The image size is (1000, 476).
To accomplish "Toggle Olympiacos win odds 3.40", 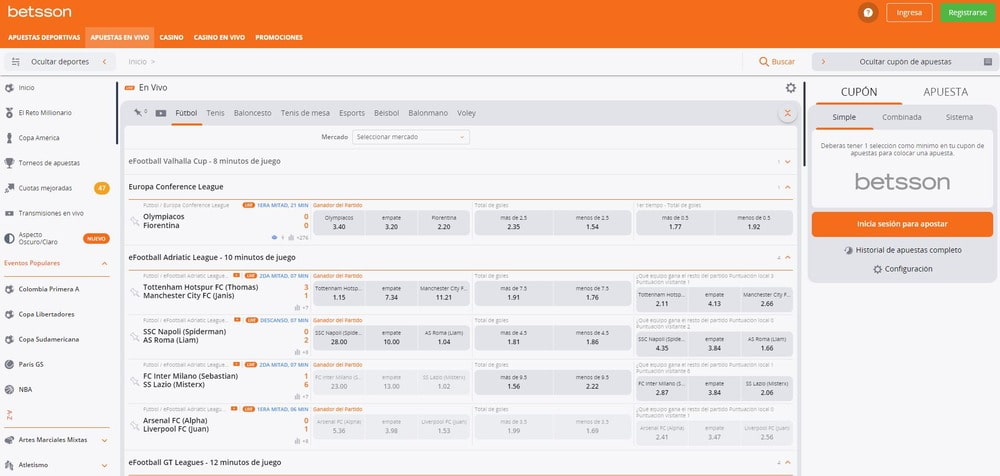I will tap(339, 223).
